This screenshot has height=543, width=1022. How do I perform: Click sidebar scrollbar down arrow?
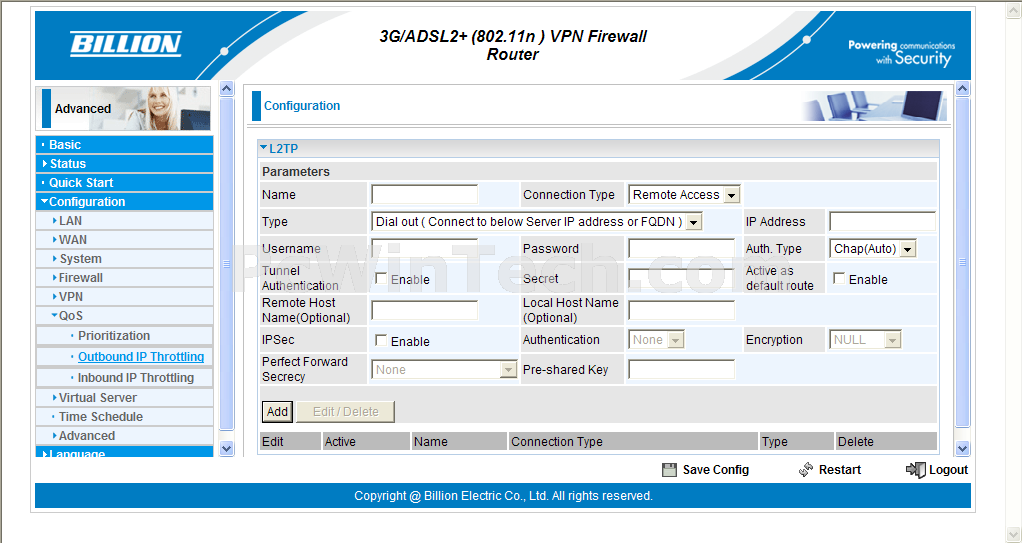tap(226, 448)
